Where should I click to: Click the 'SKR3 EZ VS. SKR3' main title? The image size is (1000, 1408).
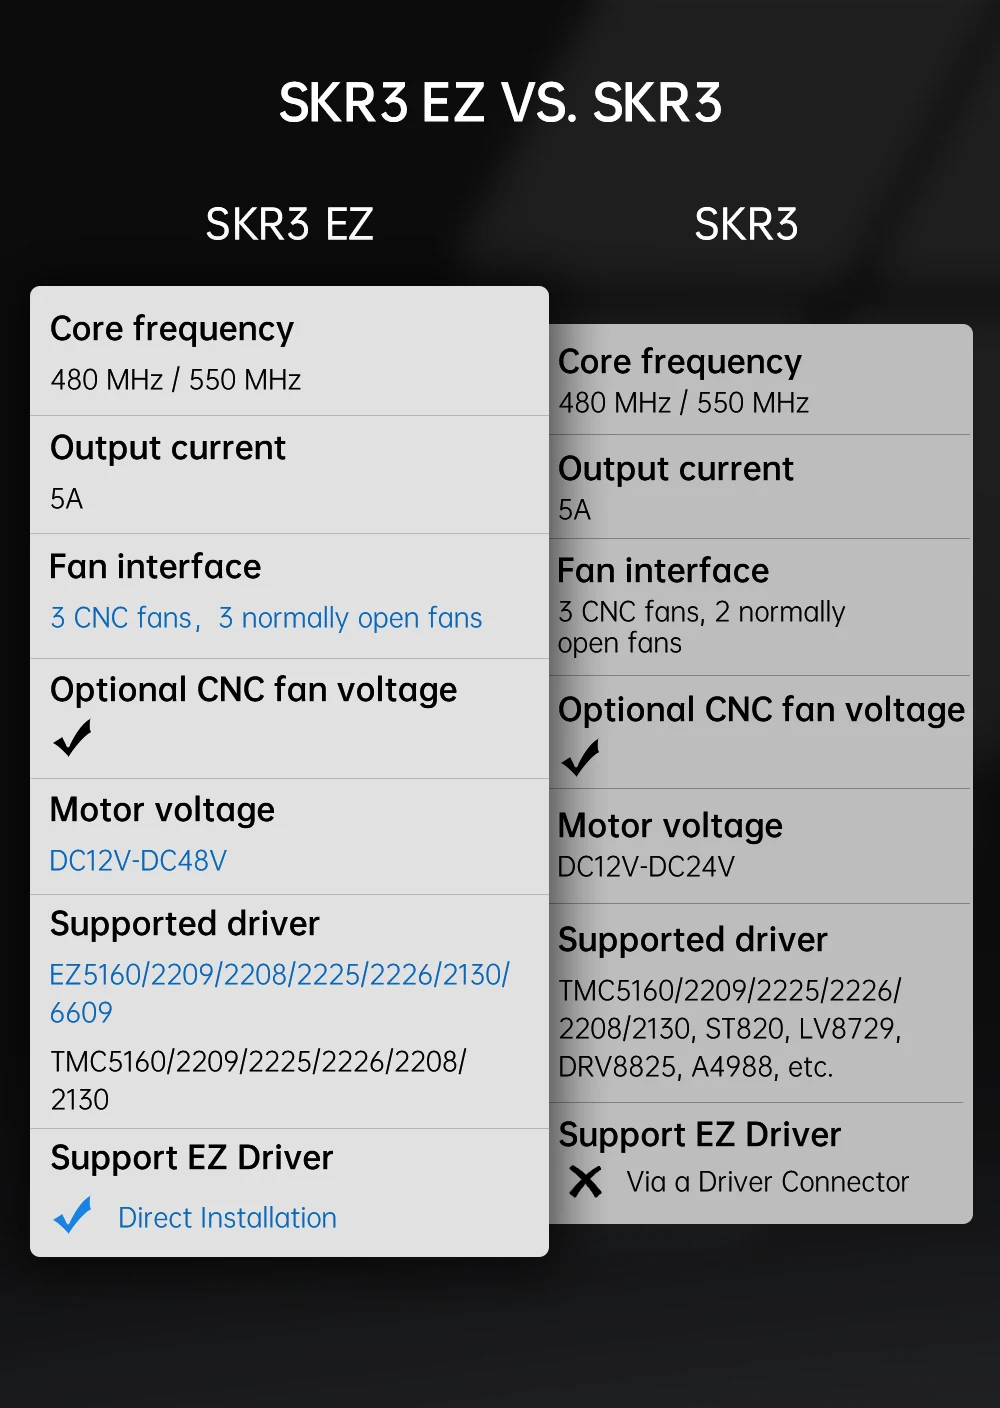[500, 103]
